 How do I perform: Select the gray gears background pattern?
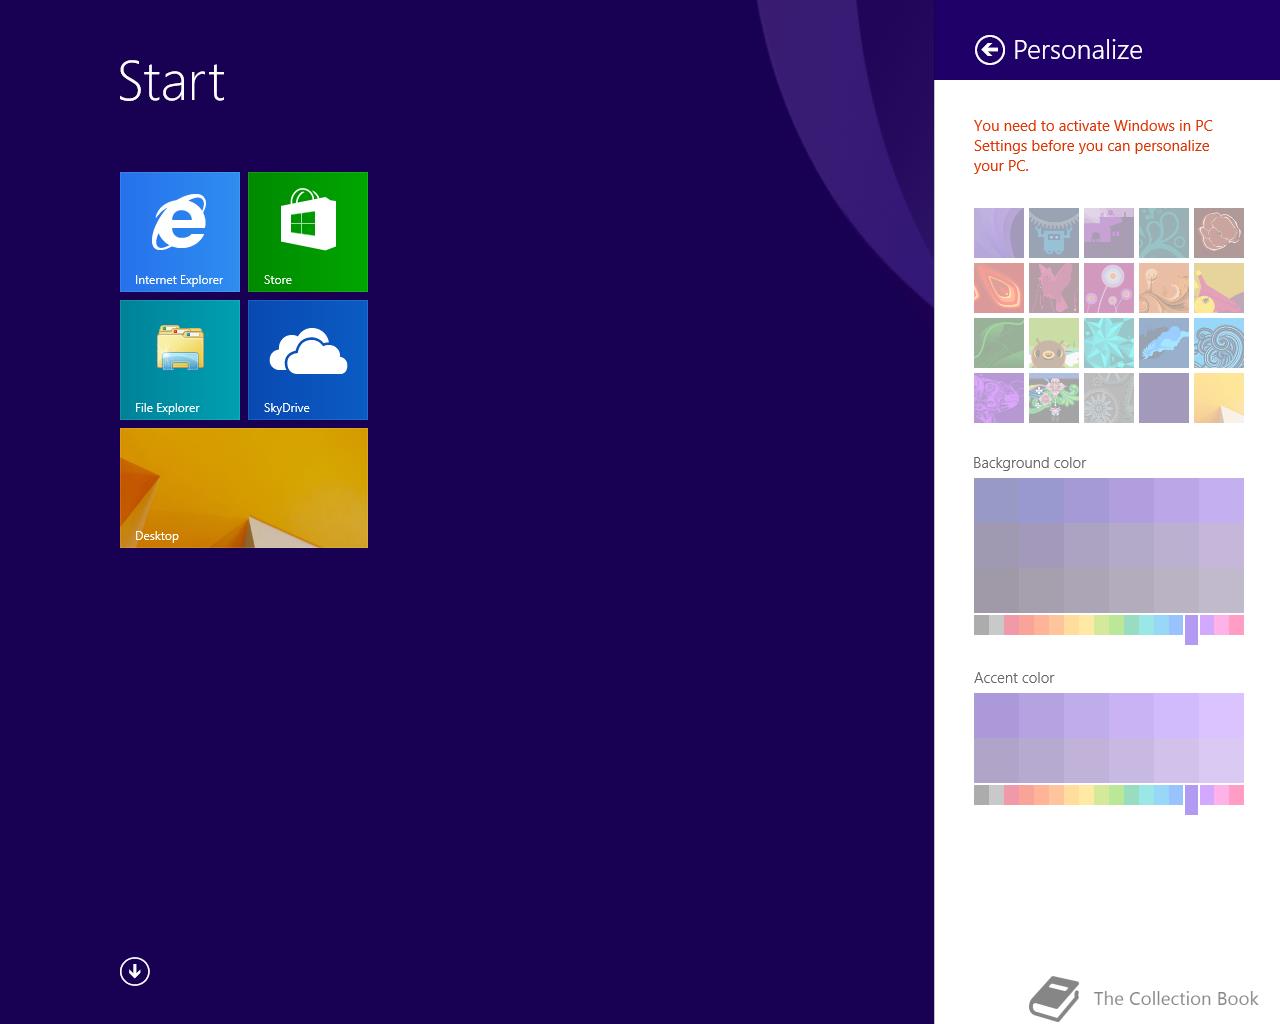click(x=1109, y=398)
